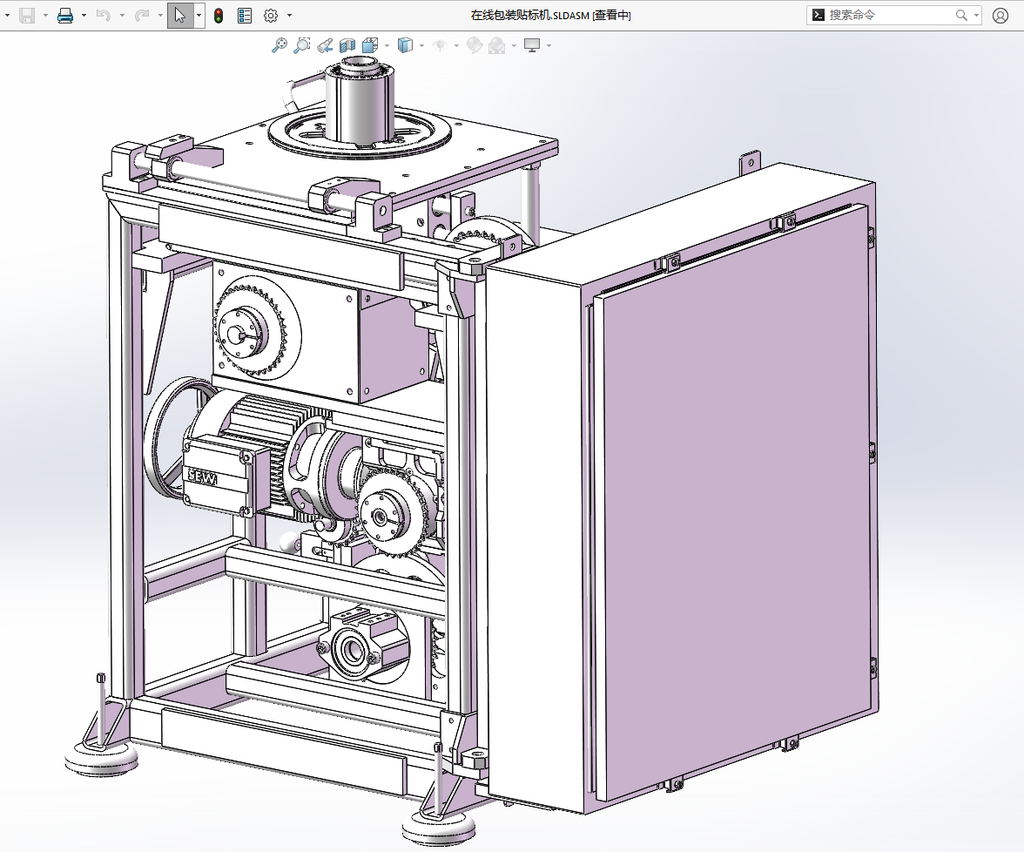Open the Options gear icon
1024x852 pixels.
tap(270, 15)
